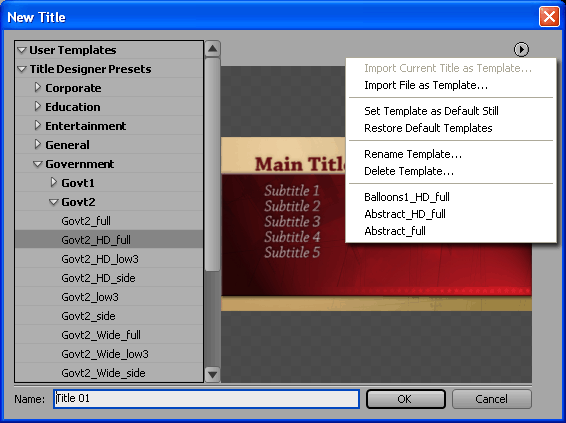
Task: Select the Govt2_HD_low3 template
Action: [x=109, y=259]
